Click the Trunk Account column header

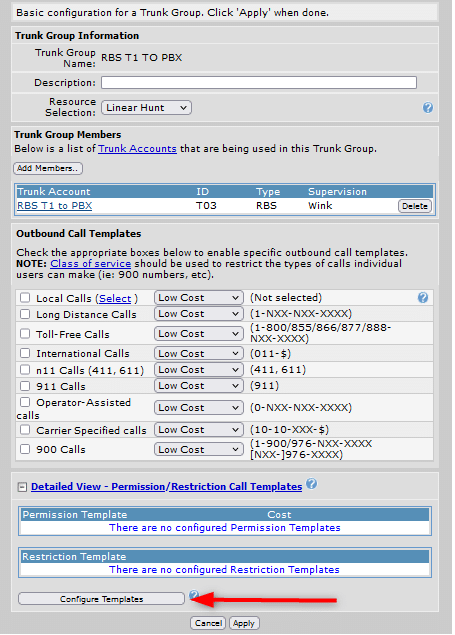pyautogui.click(x=54, y=192)
